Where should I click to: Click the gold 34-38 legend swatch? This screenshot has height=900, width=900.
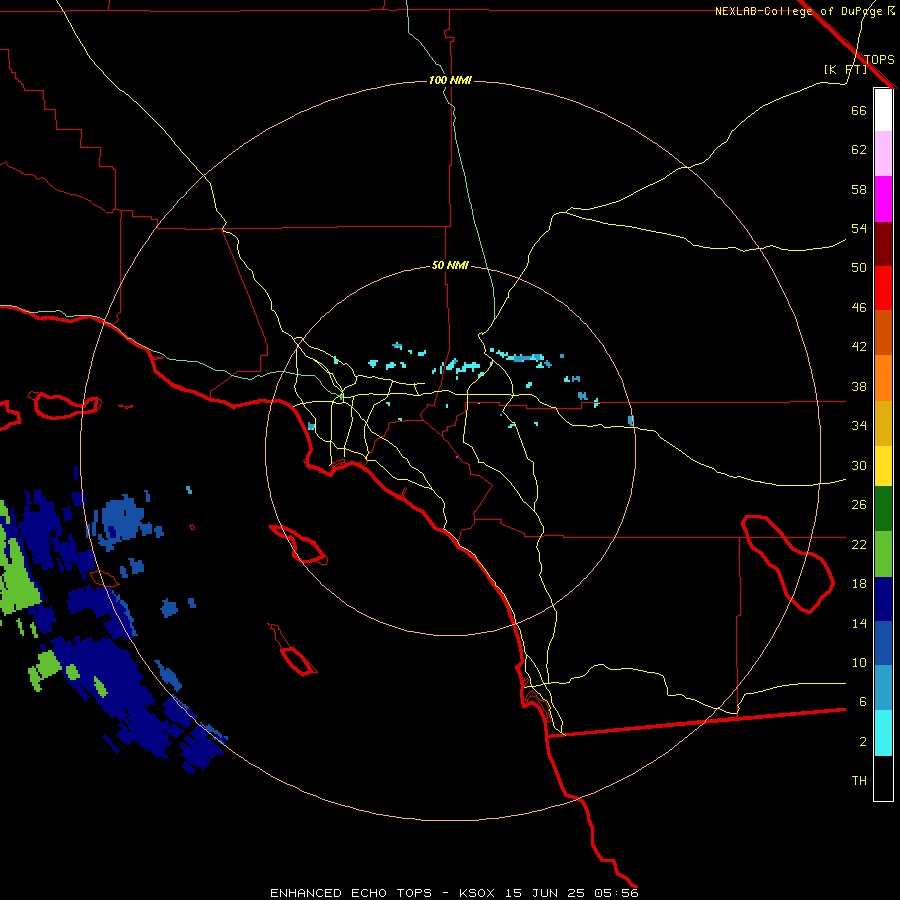coord(883,423)
